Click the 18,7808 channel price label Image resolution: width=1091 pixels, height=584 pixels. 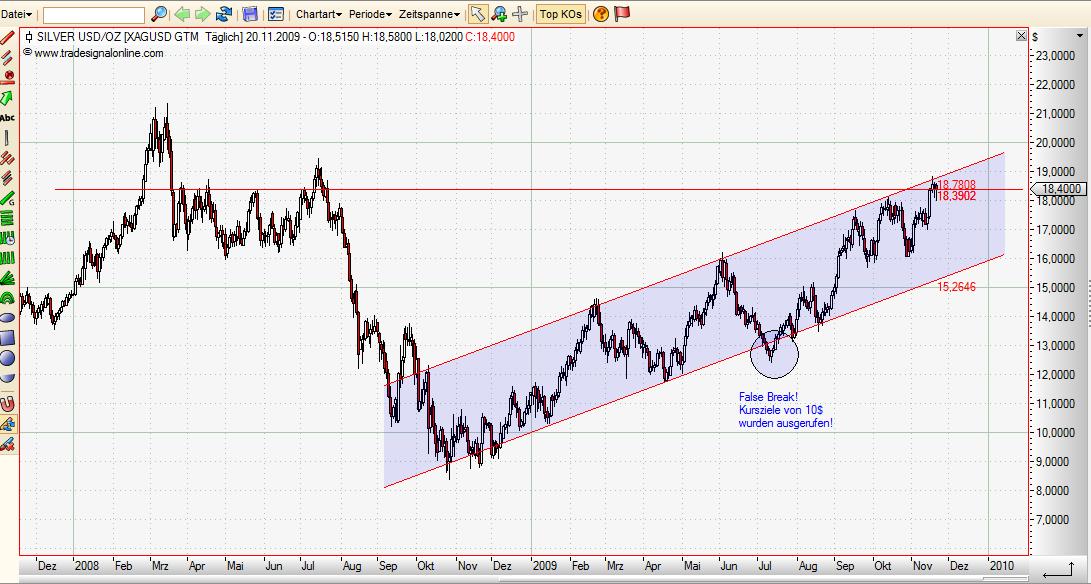[x=957, y=184]
